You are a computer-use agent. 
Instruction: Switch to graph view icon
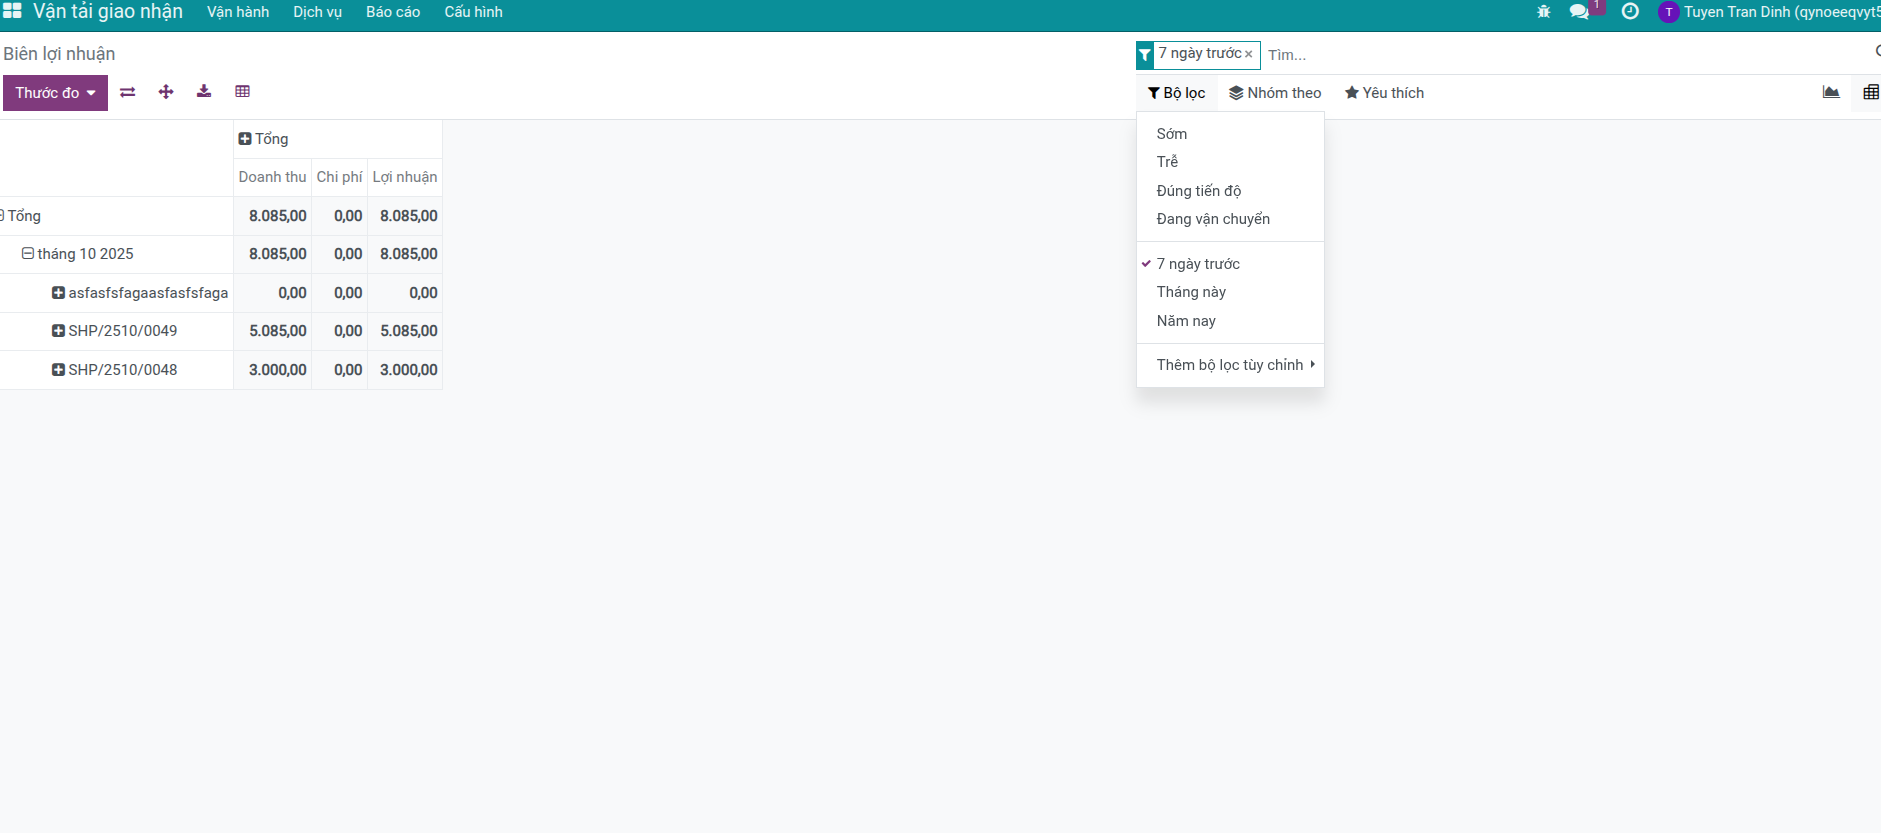pos(1831,93)
